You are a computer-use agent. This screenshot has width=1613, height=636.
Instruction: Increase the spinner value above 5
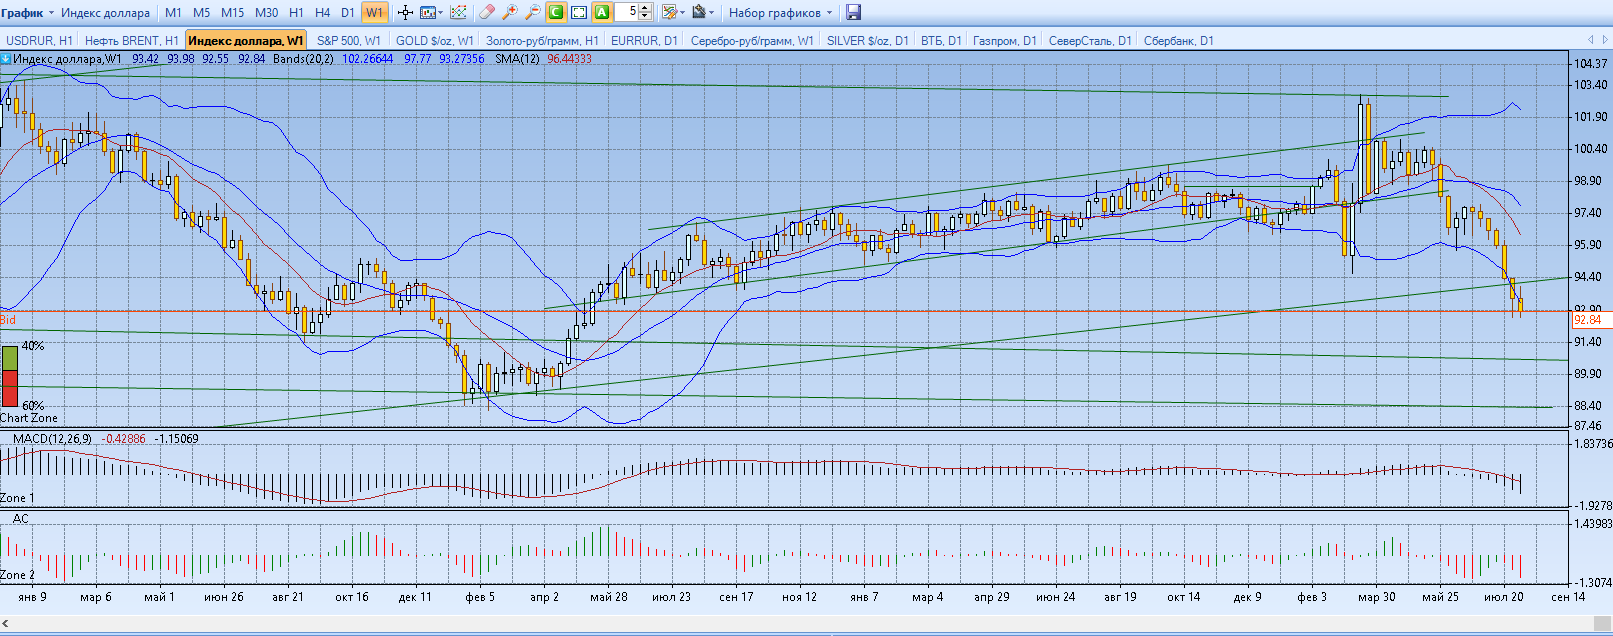(645, 9)
